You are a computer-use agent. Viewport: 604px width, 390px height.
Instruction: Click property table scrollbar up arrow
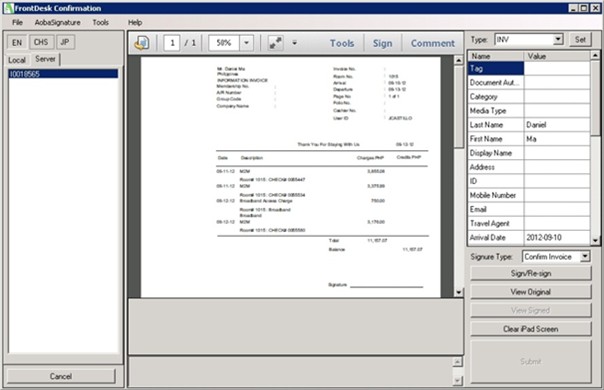click(595, 55)
